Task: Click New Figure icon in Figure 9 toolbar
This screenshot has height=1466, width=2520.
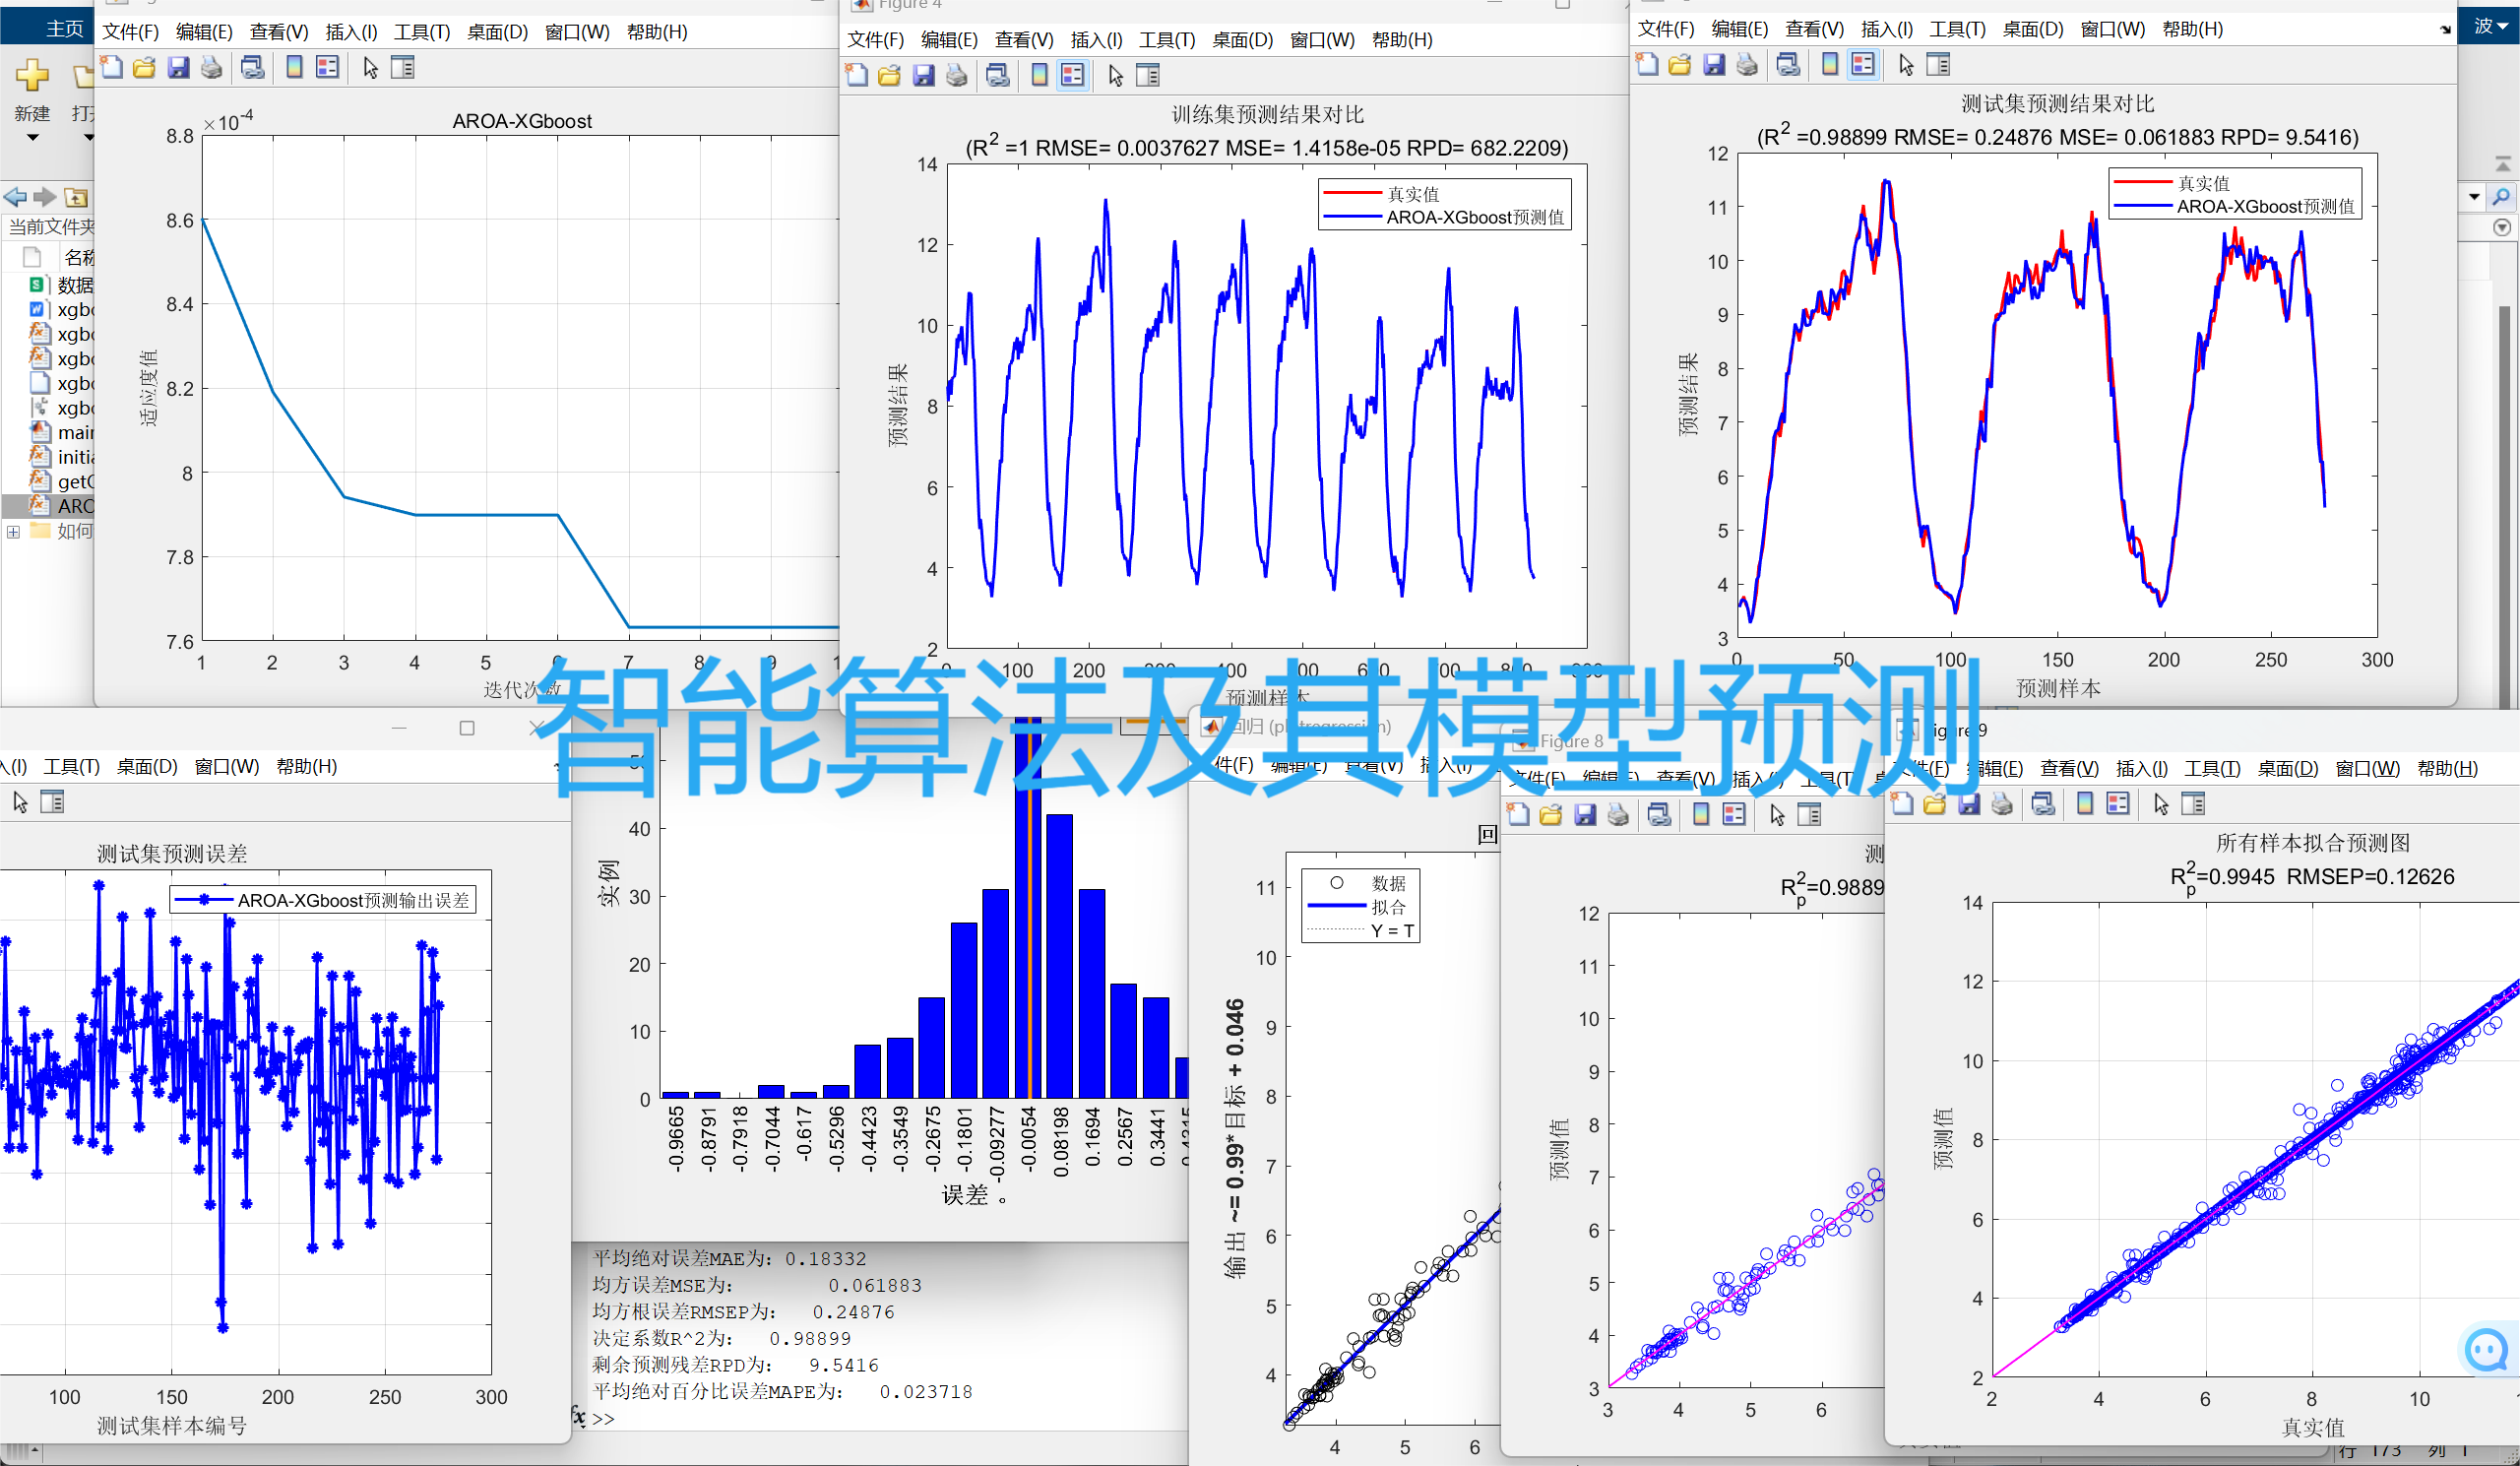Action: click(1902, 804)
